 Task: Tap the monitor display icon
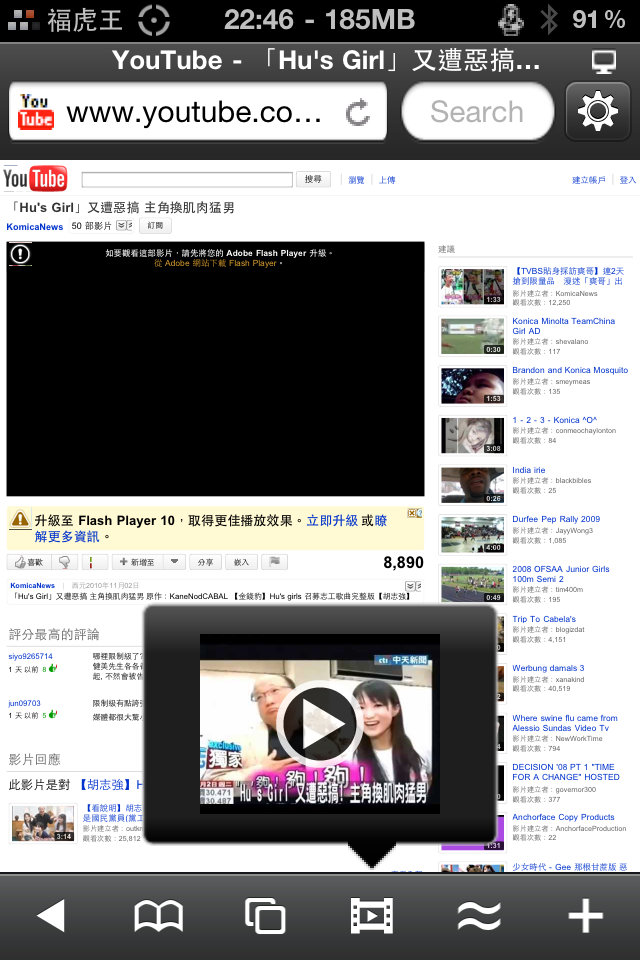(604, 61)
